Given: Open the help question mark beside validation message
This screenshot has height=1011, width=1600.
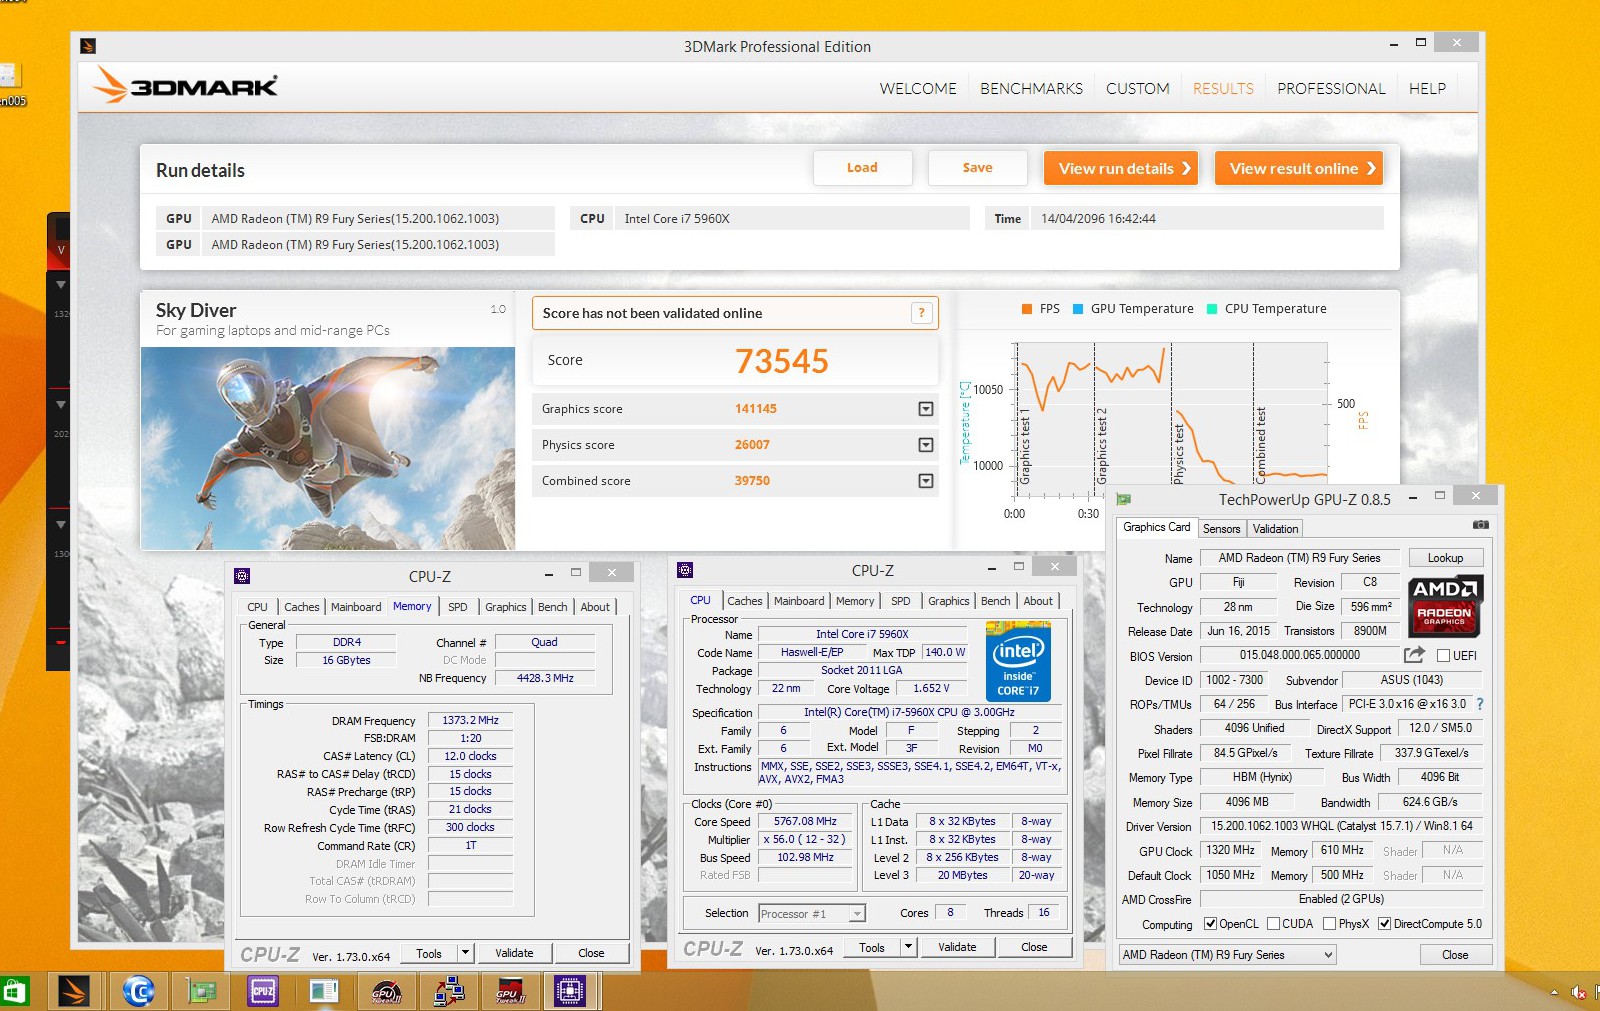Looking at the screenshot, I should click(922, 313).
